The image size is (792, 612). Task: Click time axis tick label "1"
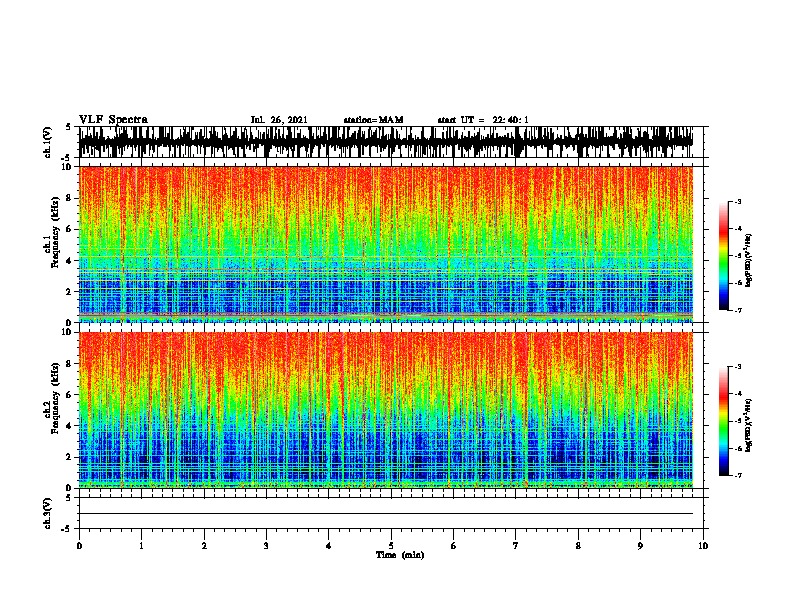coord(141,546)
